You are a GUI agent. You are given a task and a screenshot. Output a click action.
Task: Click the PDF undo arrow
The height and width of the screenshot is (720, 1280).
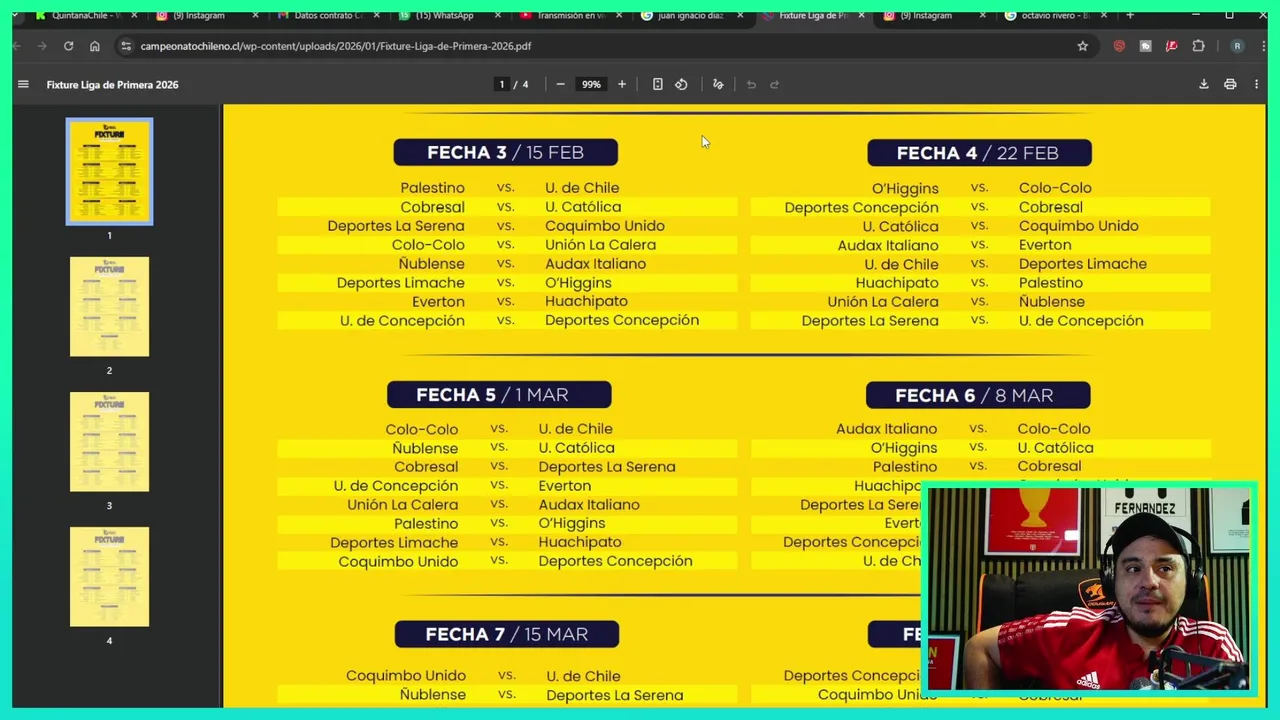click(x=751, y=84)
